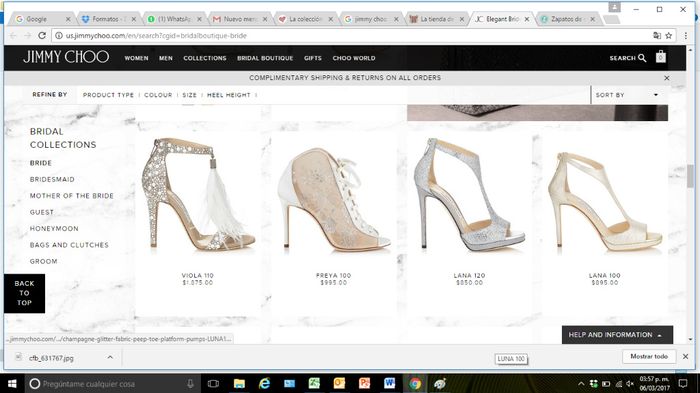Image resolution: width=700 pixels, height=393 pixels.
Task: Open Bags and Clutches category
Action: coord(69,245)
